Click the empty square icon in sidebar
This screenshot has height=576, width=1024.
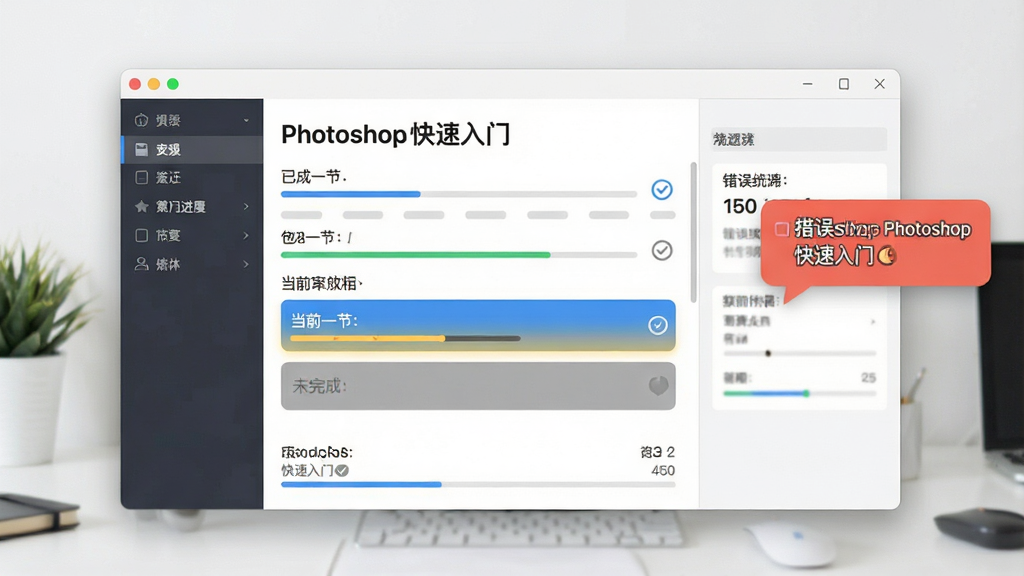tap(141, 235)
